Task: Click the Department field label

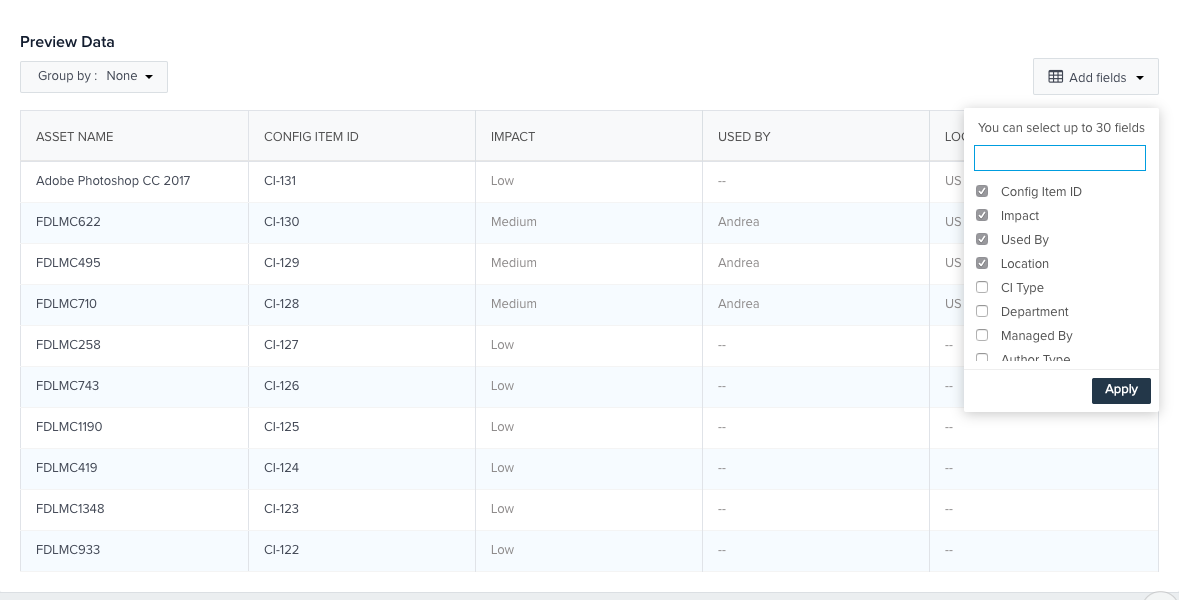Action: [1035, 312]
